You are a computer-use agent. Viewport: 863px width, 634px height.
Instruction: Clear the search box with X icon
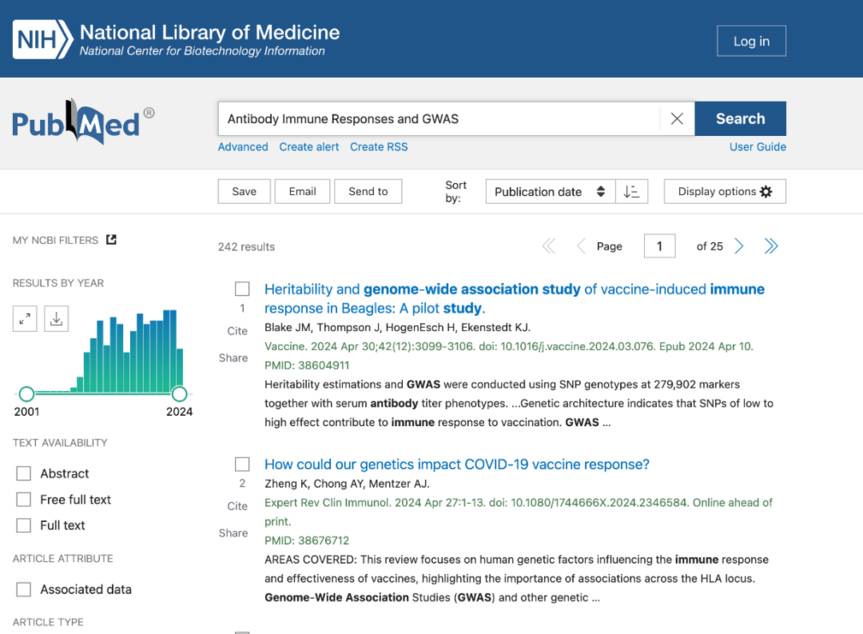[677, 119]
